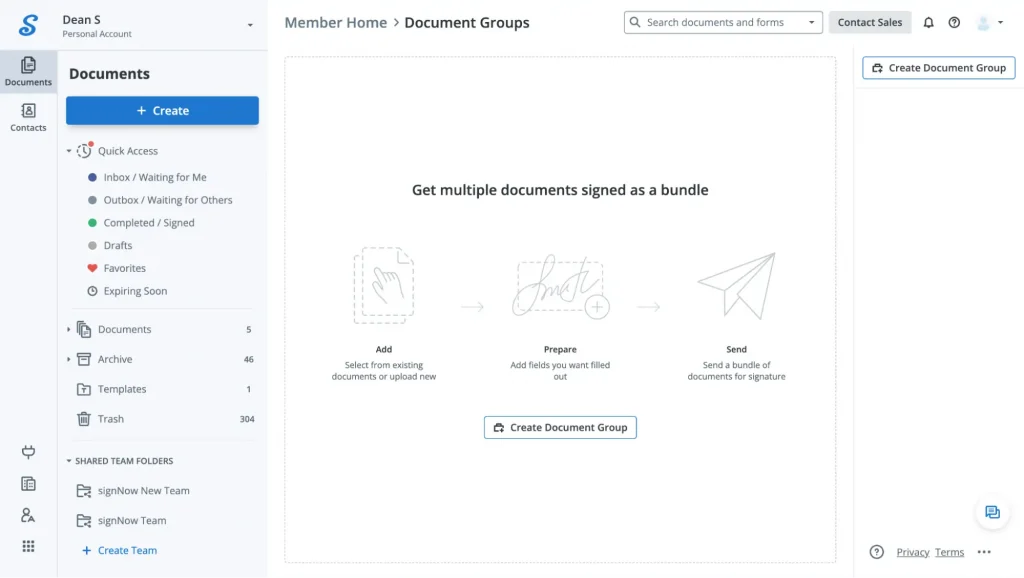Click the notifications bell icon
Viewport: 1024px width, 578px height.
coord(928,23)
